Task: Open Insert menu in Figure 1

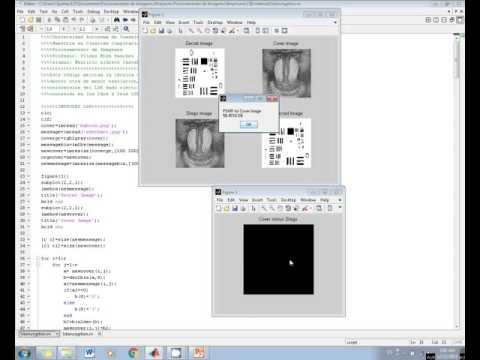Action: click(x=184, y=22)
